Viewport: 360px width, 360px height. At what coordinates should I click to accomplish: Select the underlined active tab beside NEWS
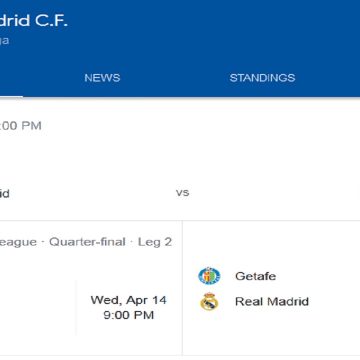point(11,78)
